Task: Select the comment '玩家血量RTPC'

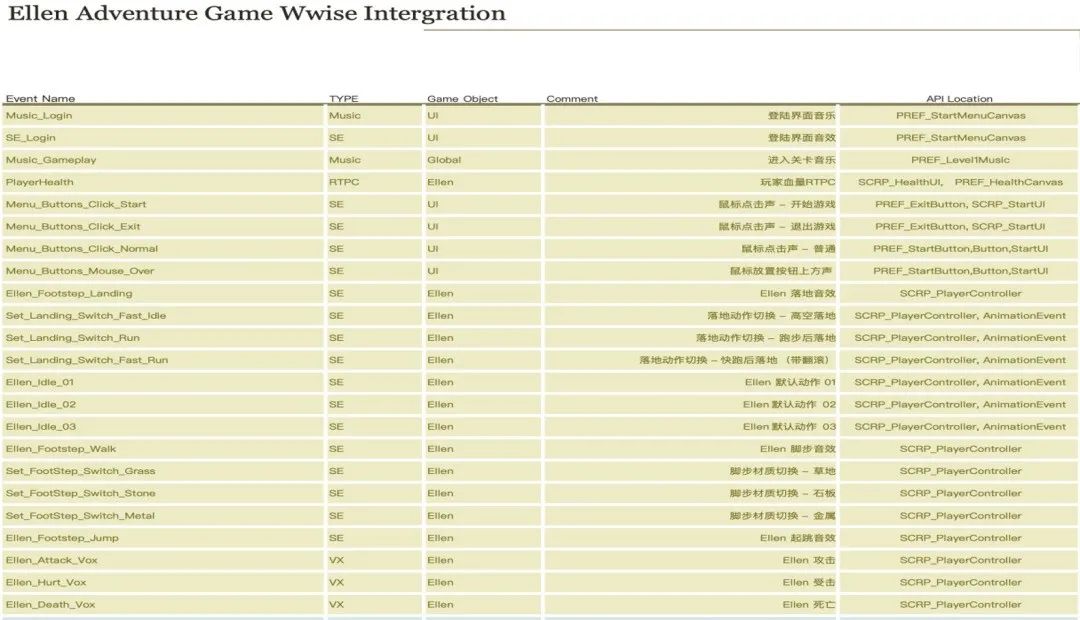Action: 797,182
